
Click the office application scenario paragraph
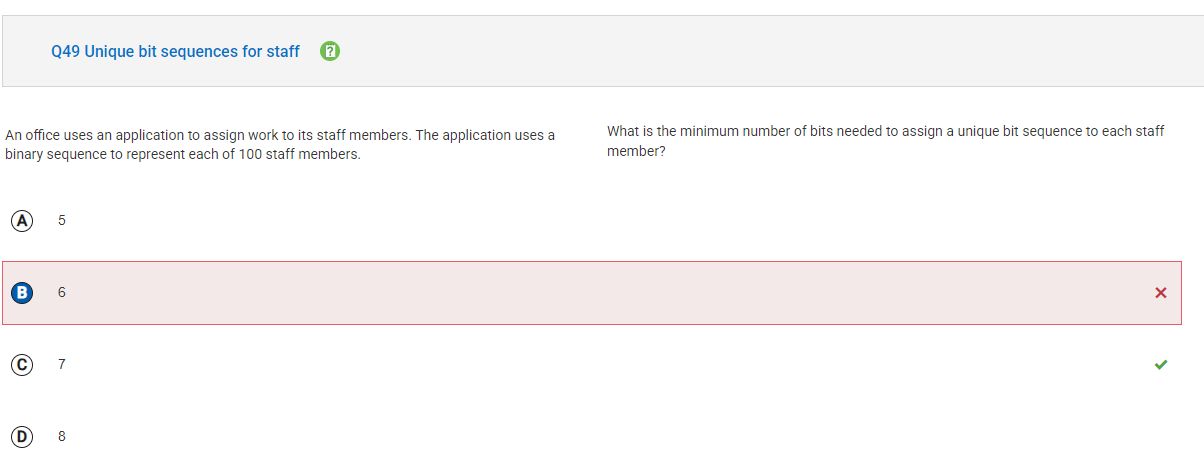pos(281,145)
